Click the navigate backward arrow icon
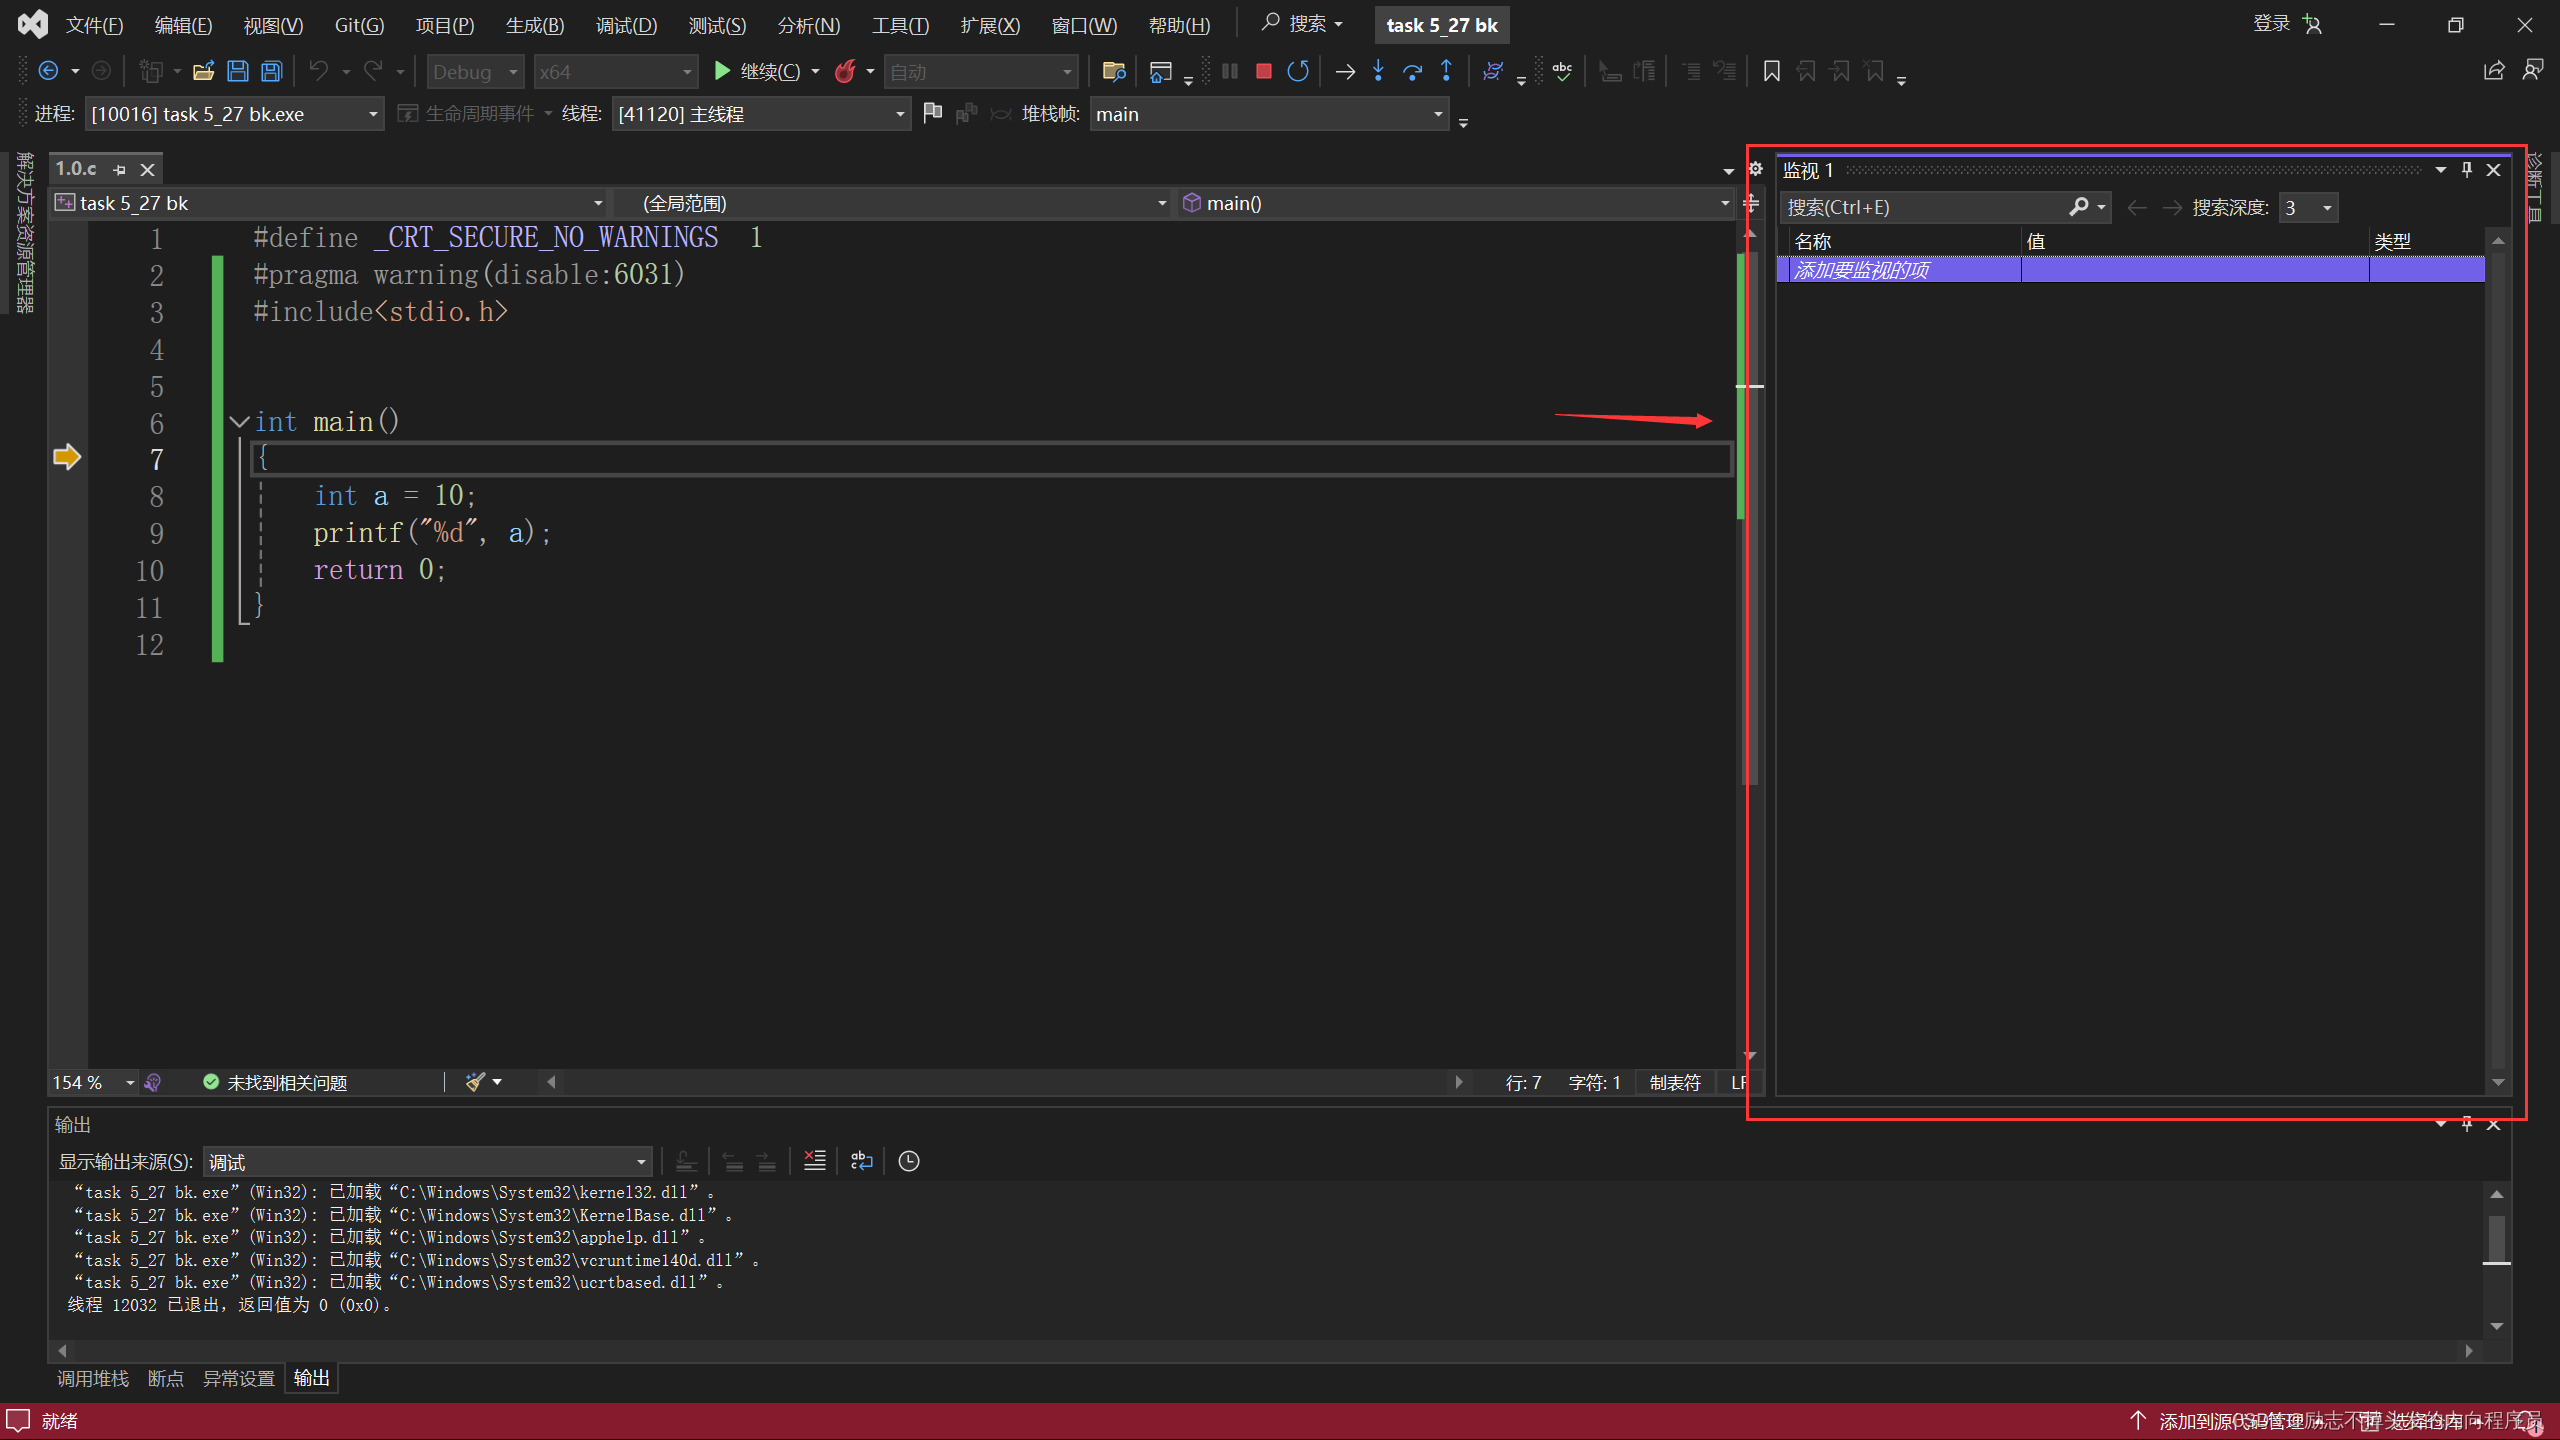2560x1440 pixels. tap(47, 71)
